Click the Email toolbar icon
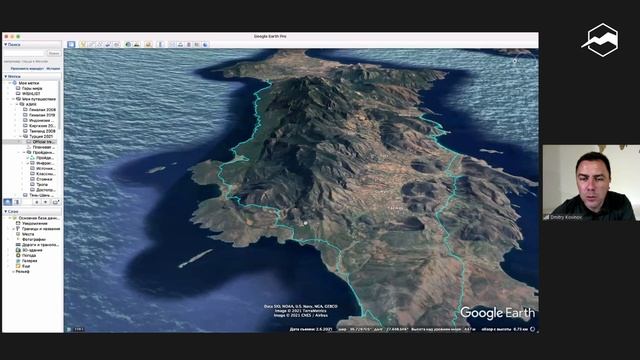The width and height of the screenshot is (640, 360). tap(172, 44)
